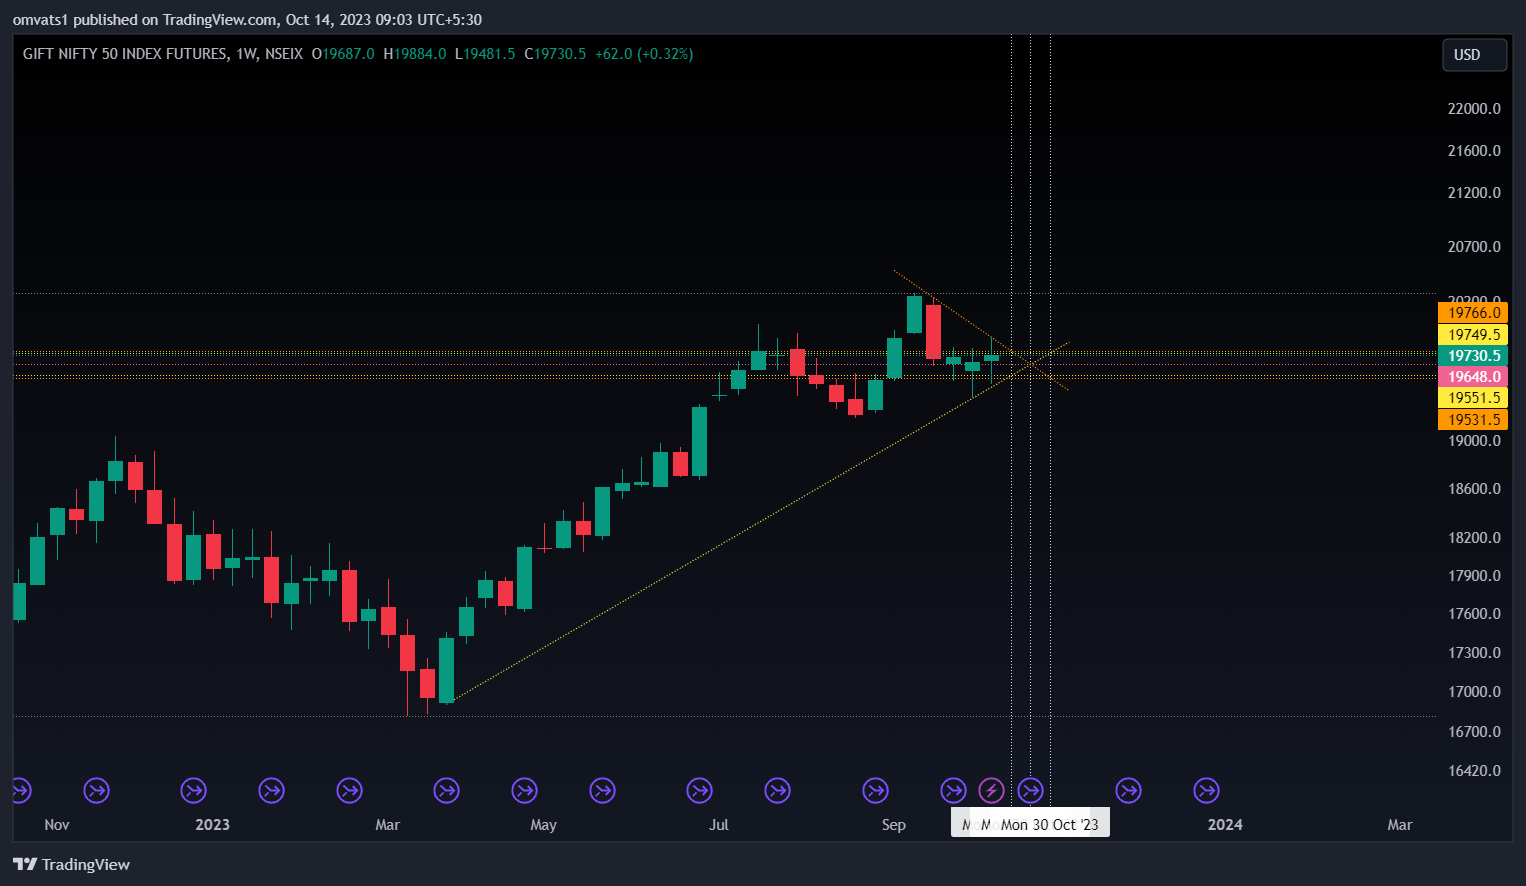
Task: Click the Jul label on the time axis
Action: tap(718, 825)
